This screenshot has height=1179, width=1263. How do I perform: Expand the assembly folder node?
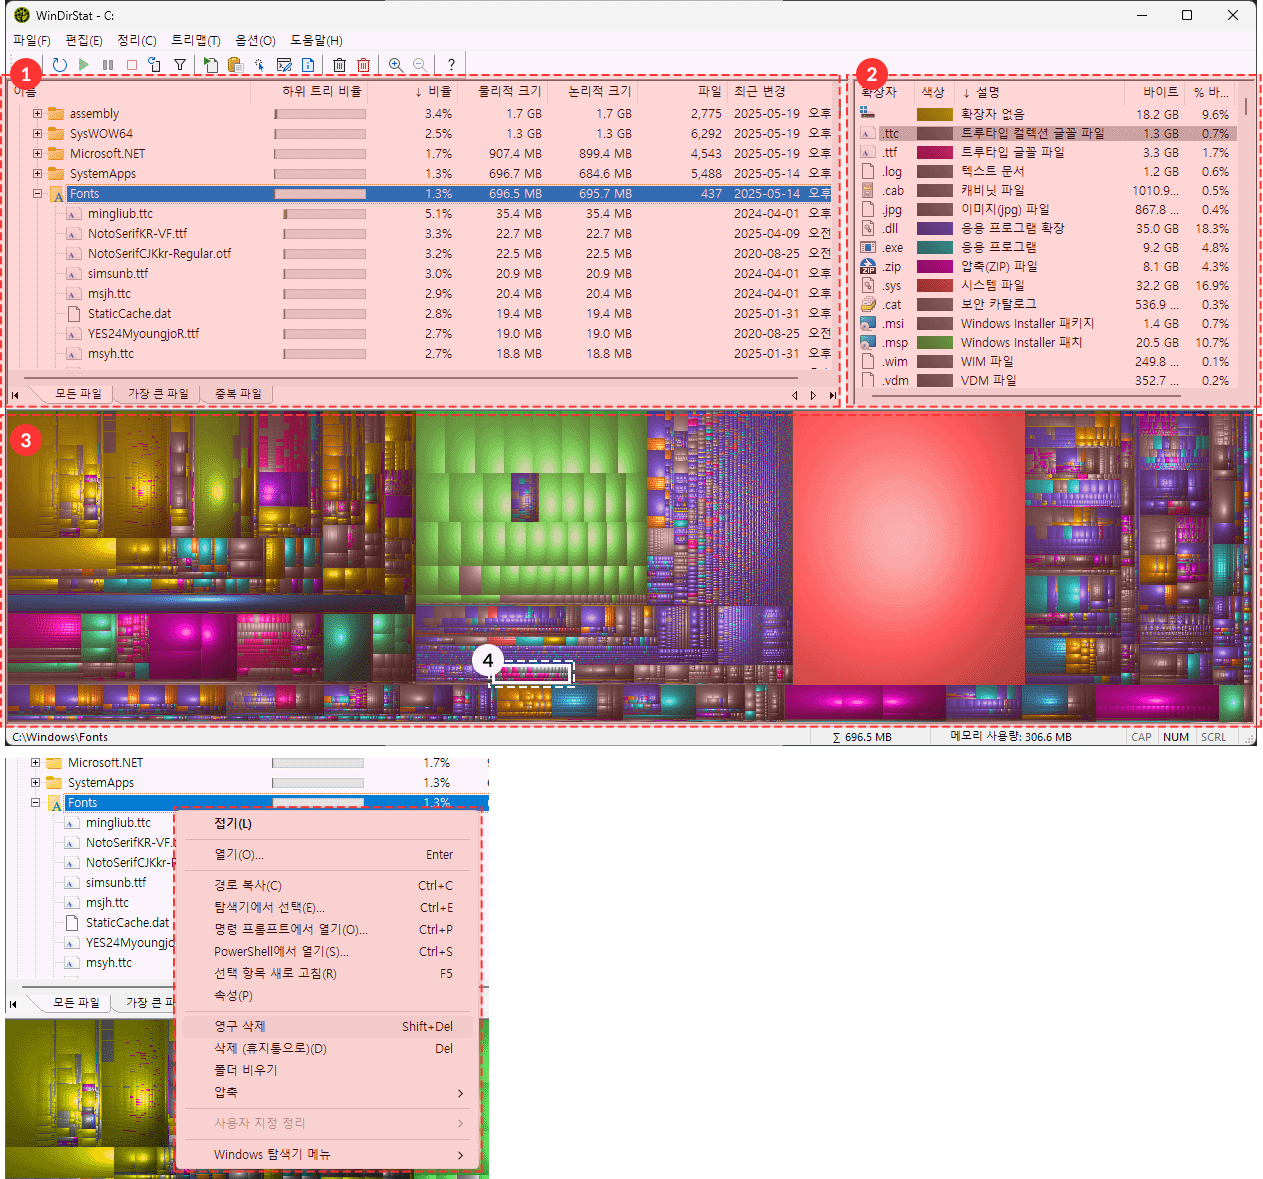(x=37, y=113)
